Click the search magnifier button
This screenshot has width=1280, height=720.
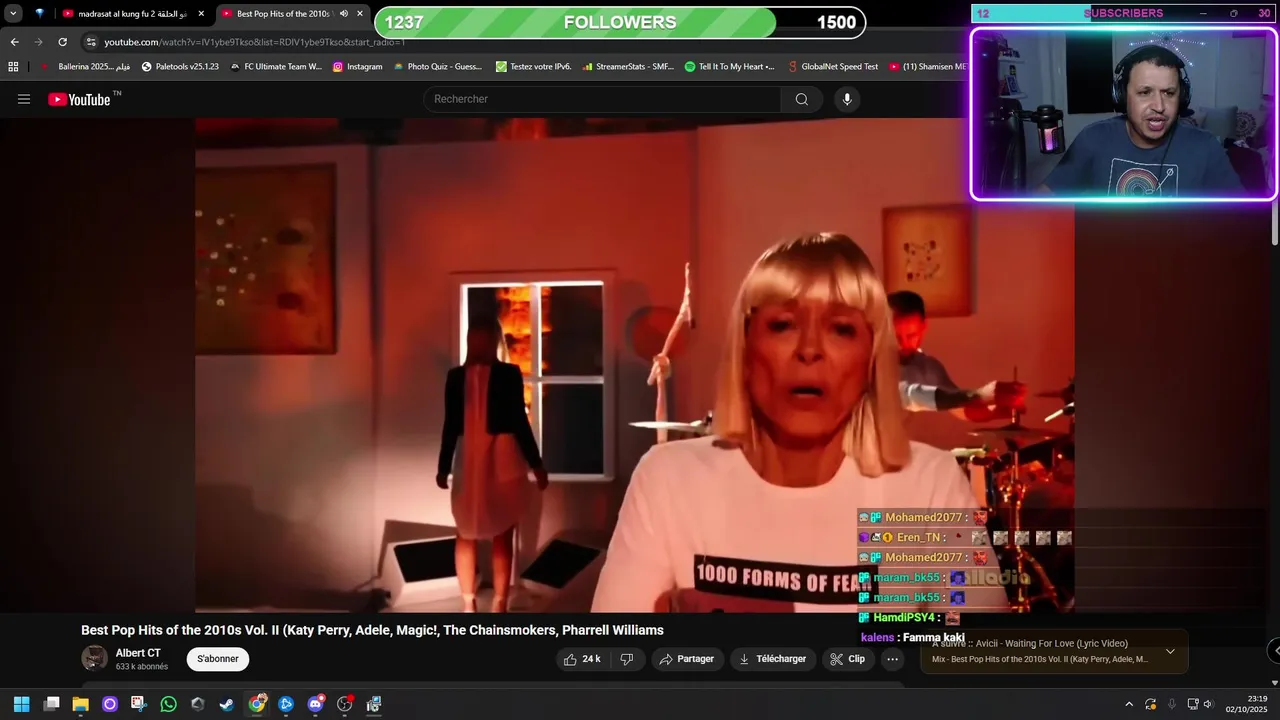click(x=802, y=99)
